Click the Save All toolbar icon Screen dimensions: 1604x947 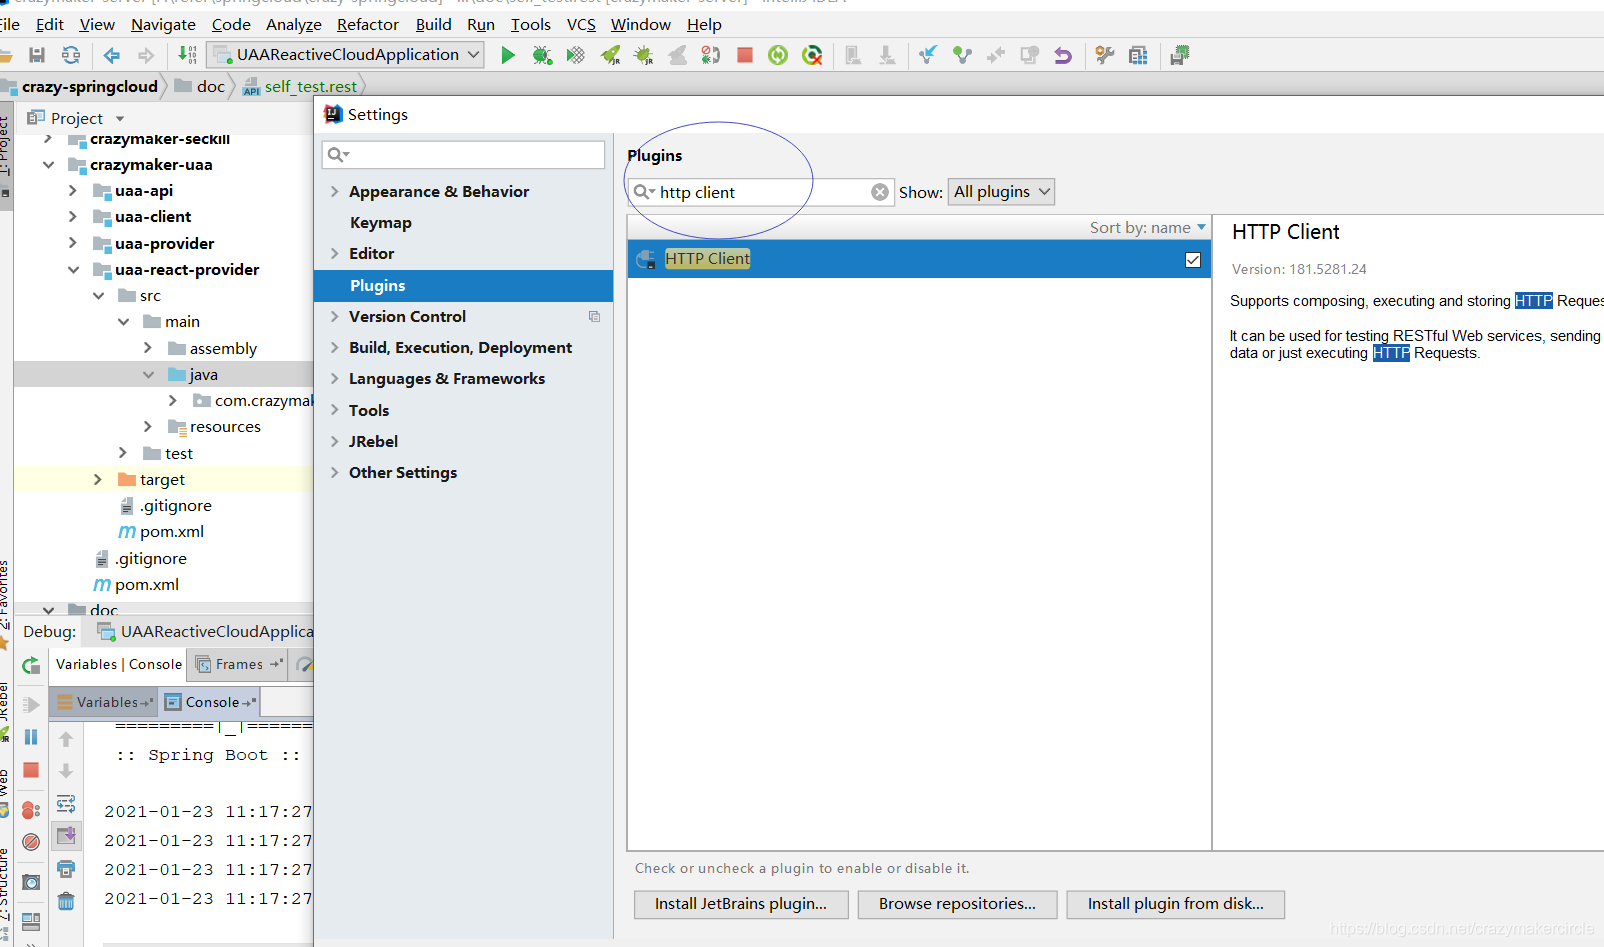click(37, 55)
